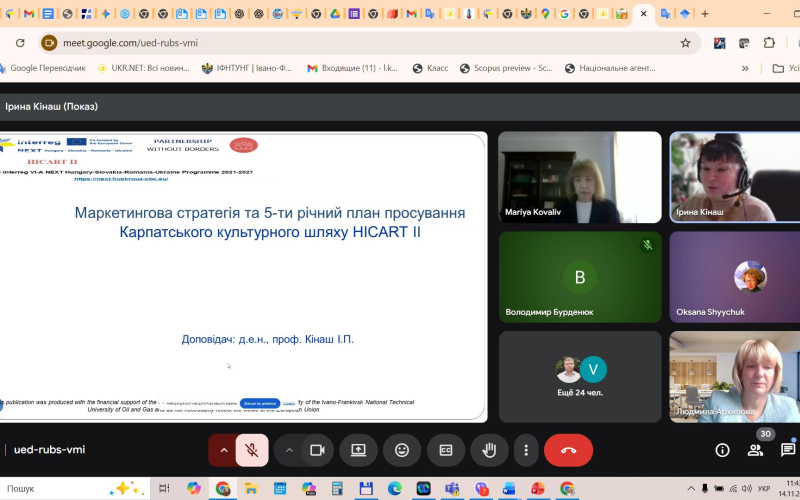The image size is (800, 500).
Task: Click the present screen icon
Action: [x=358, y=450]
